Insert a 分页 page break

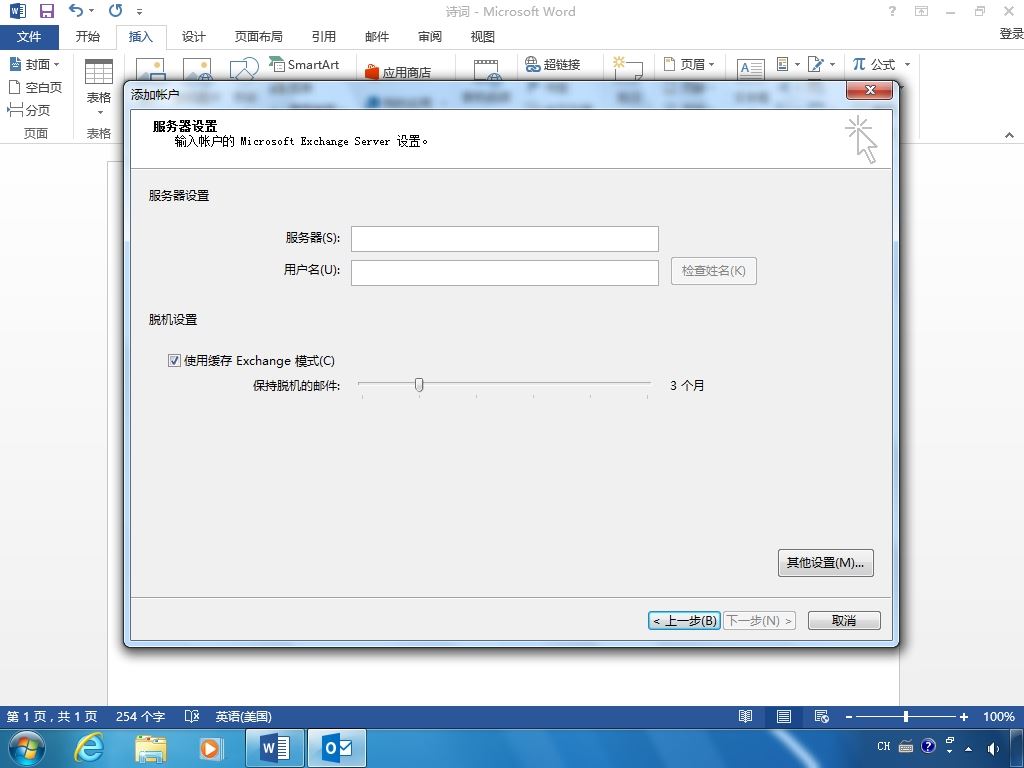(x=29, y=110)
